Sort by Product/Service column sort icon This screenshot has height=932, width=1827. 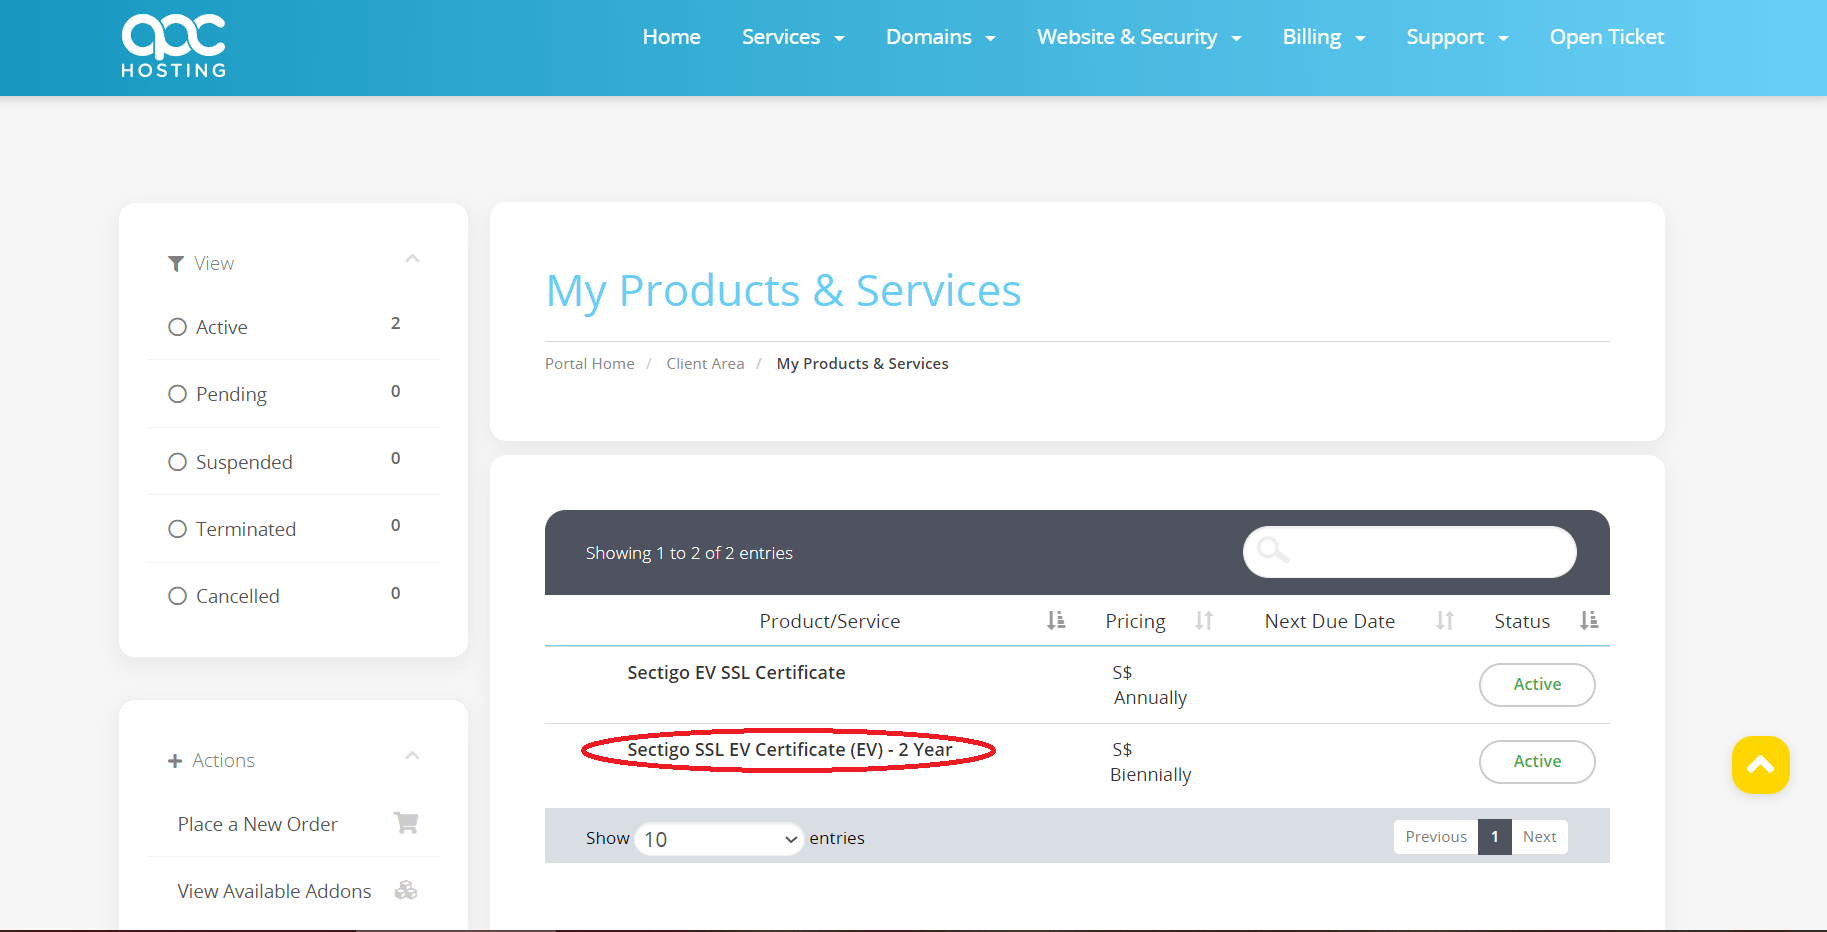tap(1056, 621)
